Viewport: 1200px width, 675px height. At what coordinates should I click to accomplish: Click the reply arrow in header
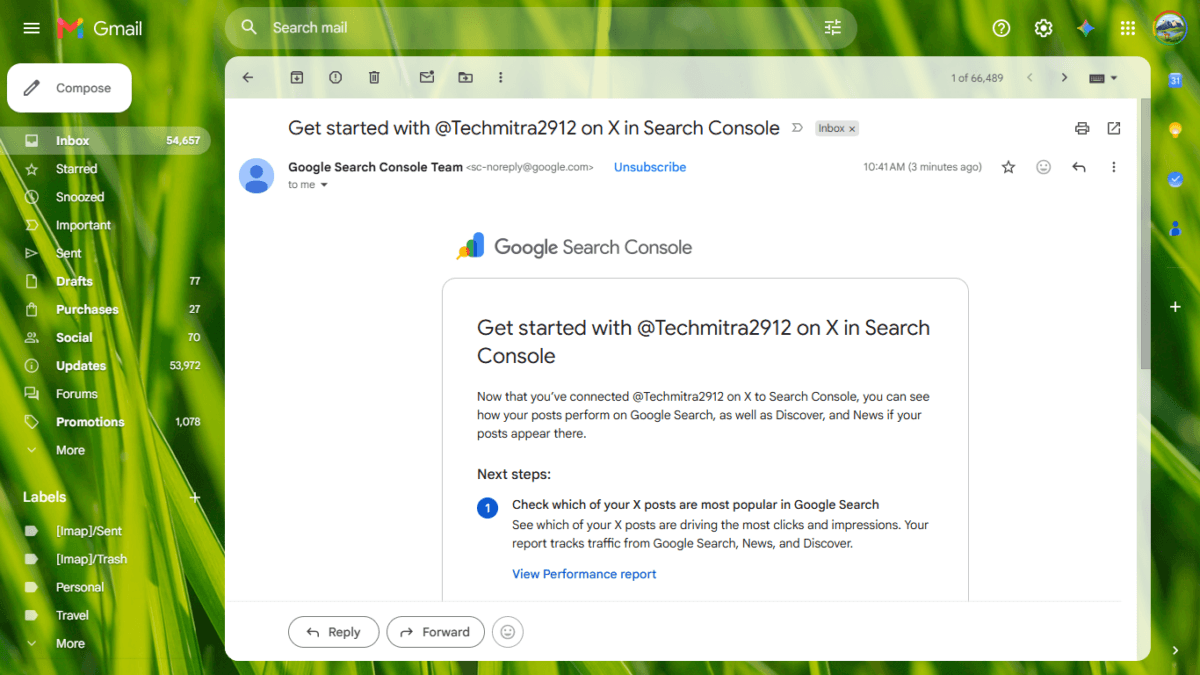coord(1079,167)
